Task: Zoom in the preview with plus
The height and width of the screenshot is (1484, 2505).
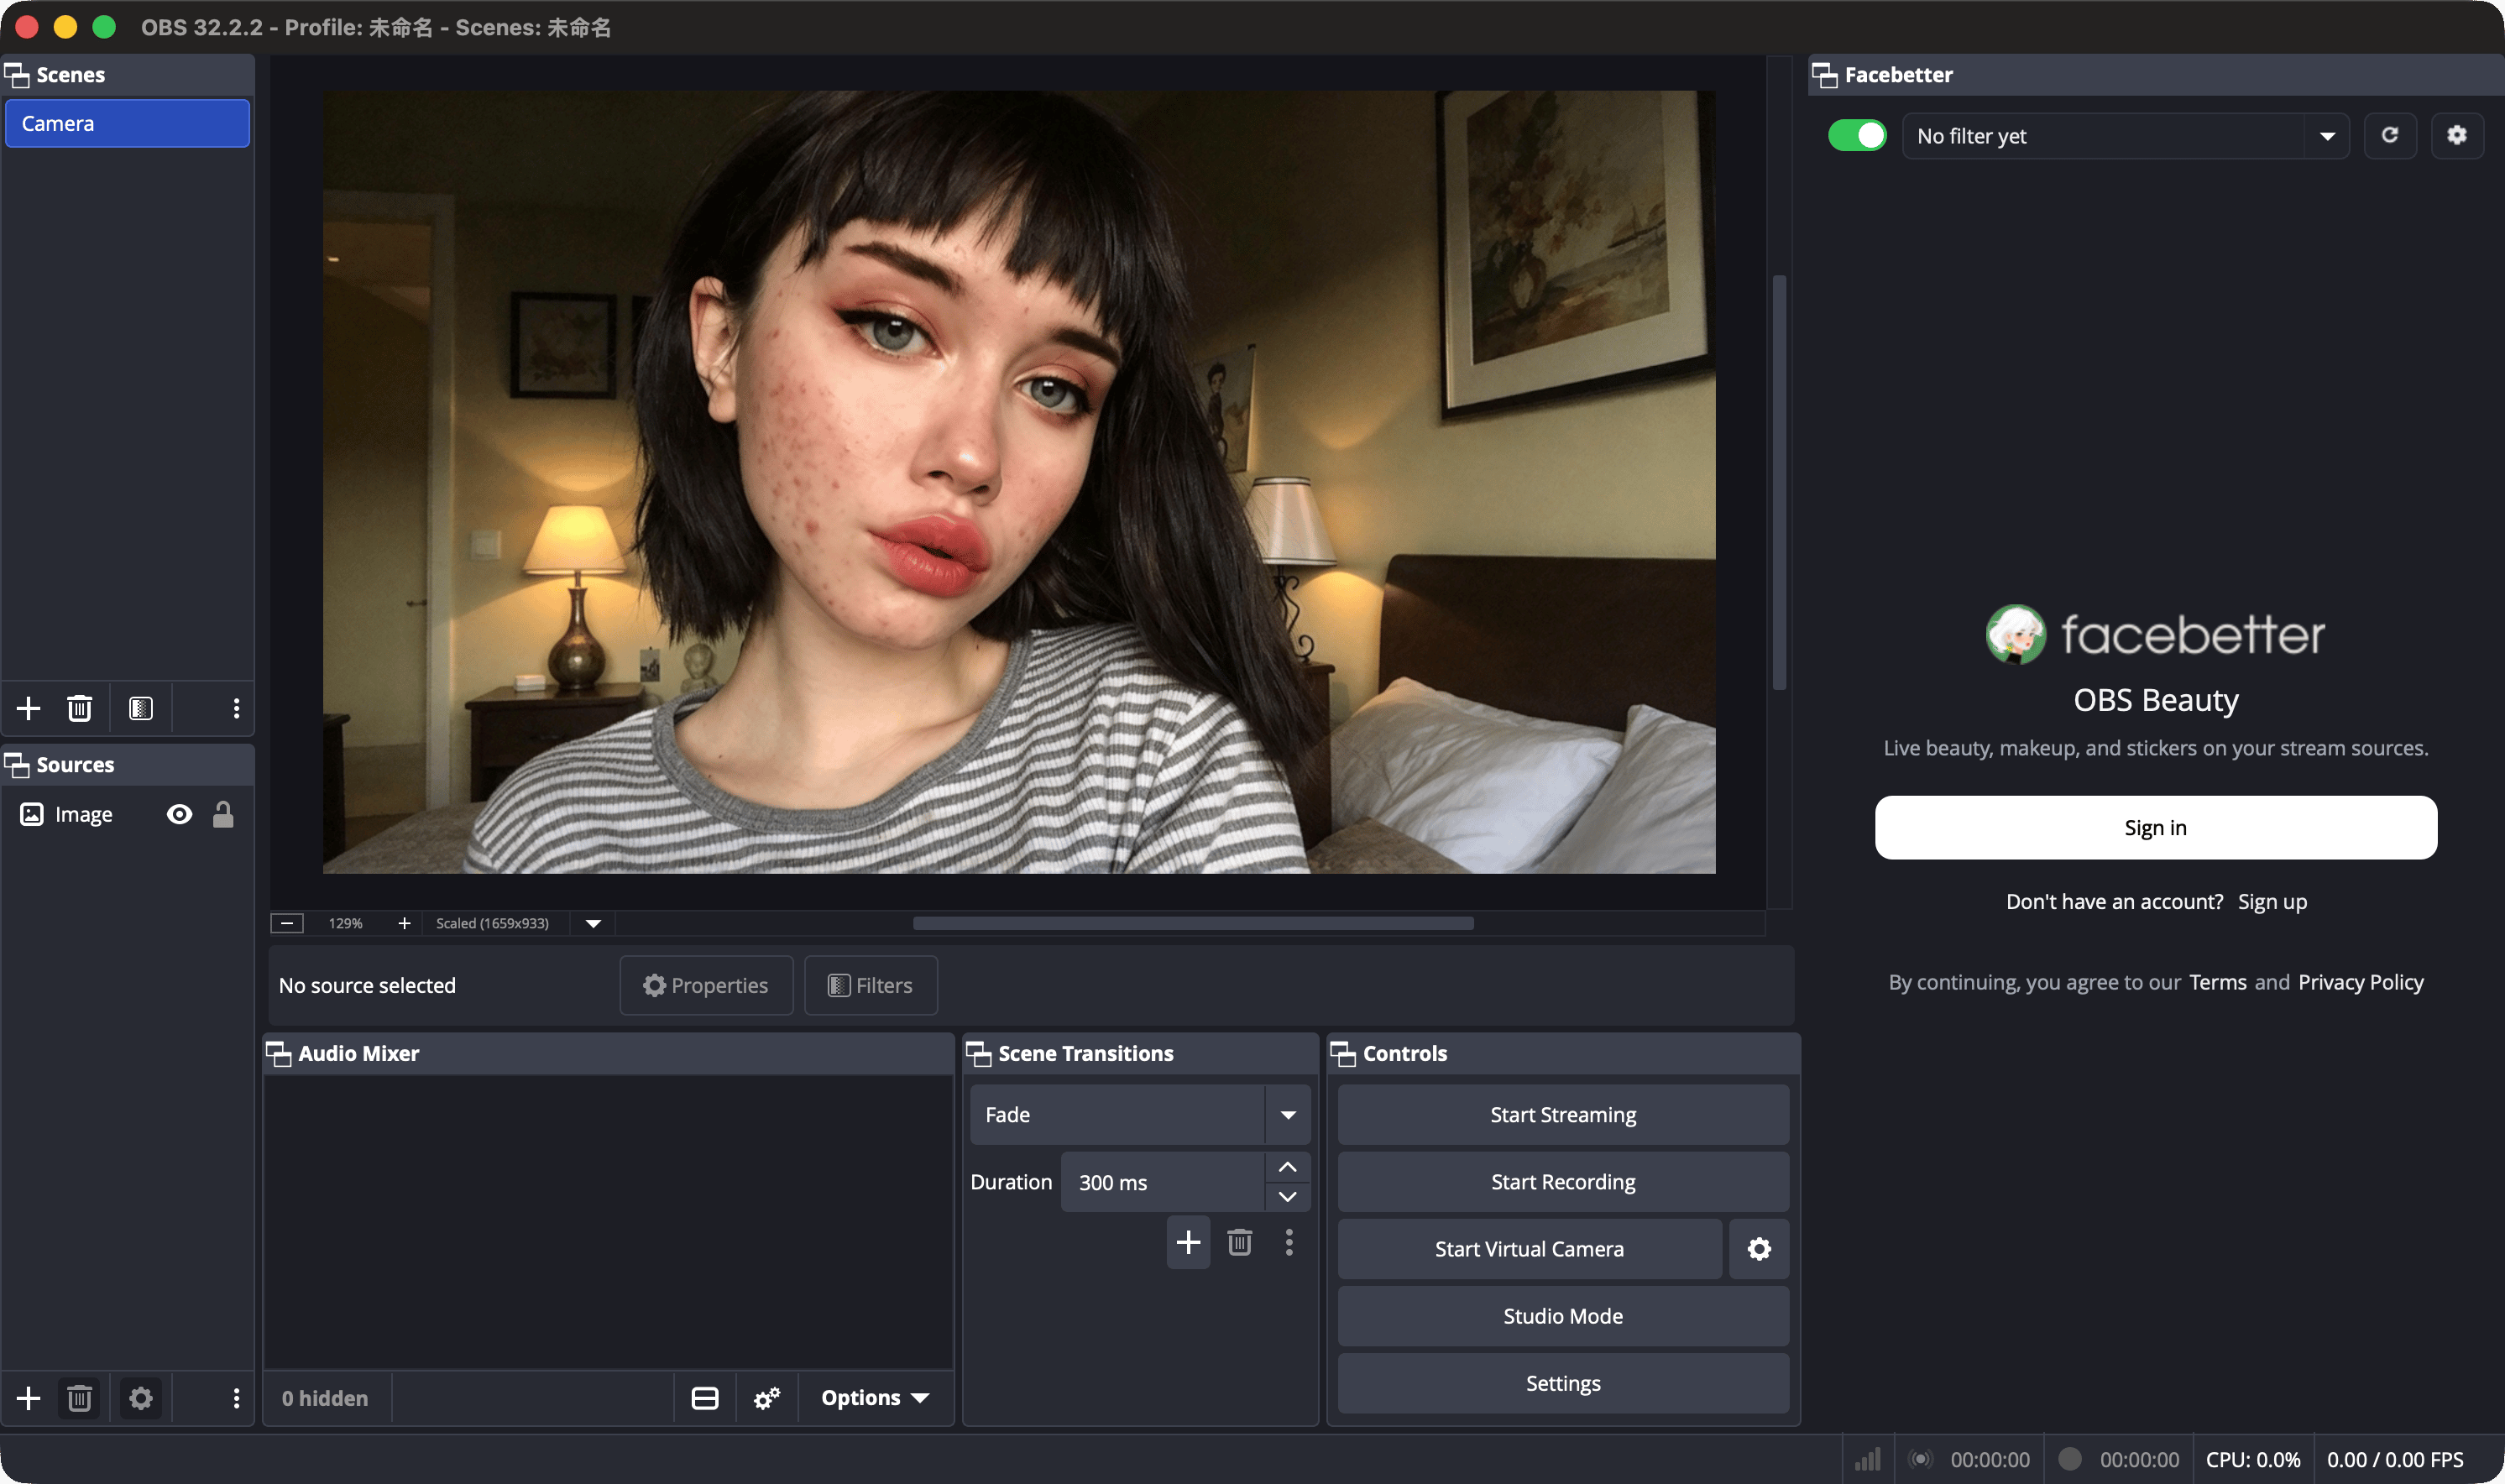Action: point(404,923)
